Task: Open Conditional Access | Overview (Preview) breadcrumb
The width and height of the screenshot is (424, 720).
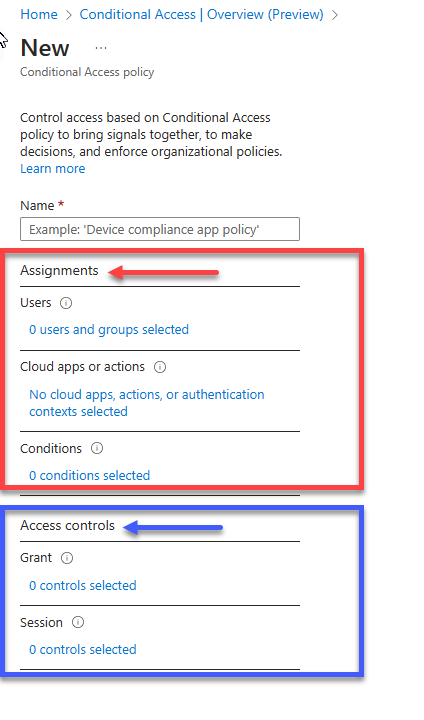Action: (x=202, y=14)
